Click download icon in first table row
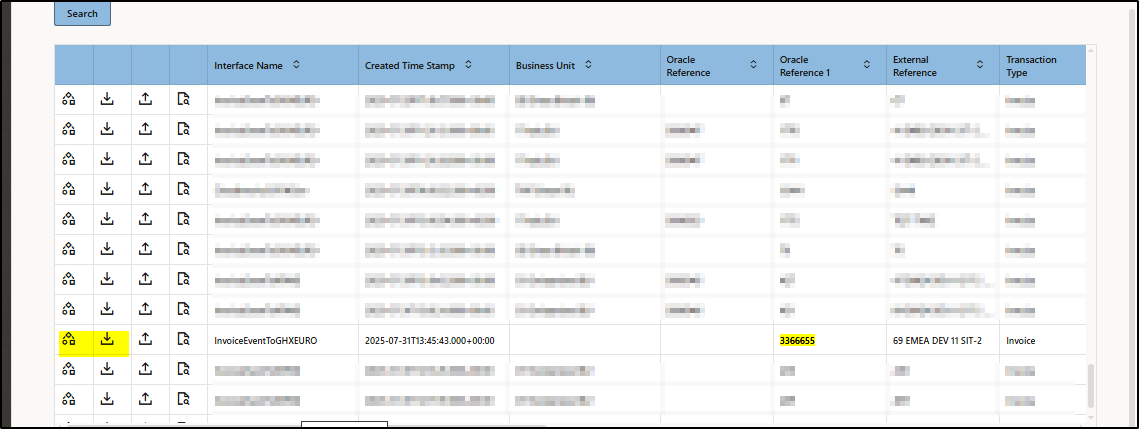 click(x=107, y=99)
